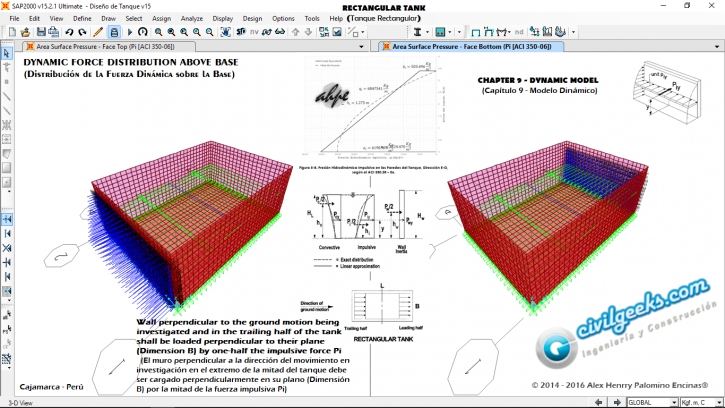
Task: Open left window tab list dropdown
Action: 362,47
